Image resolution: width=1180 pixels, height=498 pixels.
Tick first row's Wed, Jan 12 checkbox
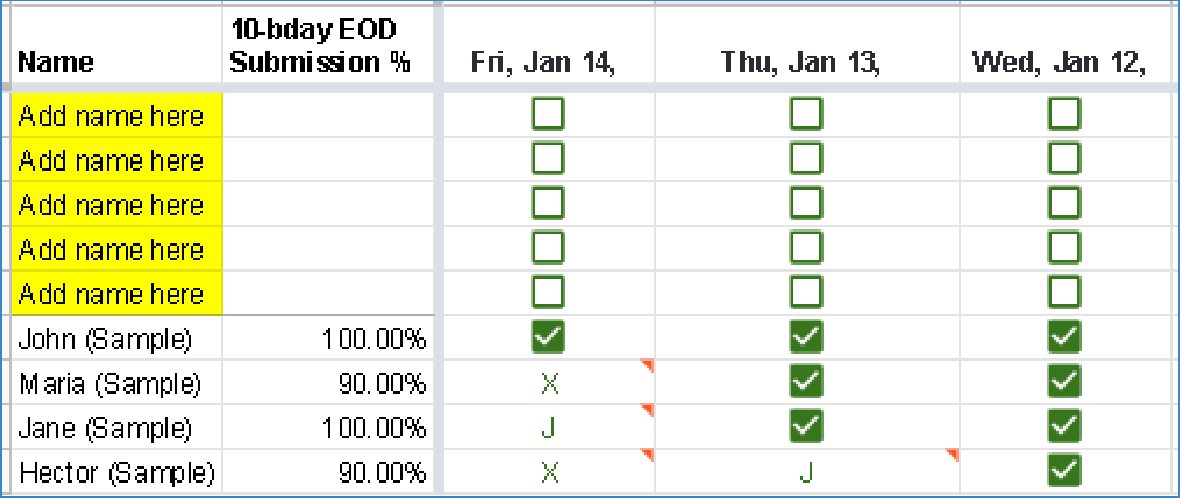tap(1064, 115)
